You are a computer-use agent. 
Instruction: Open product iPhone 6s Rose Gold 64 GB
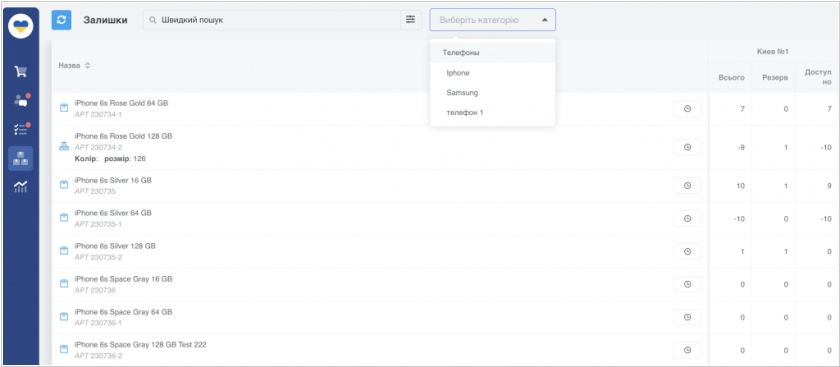click(121, 103)
